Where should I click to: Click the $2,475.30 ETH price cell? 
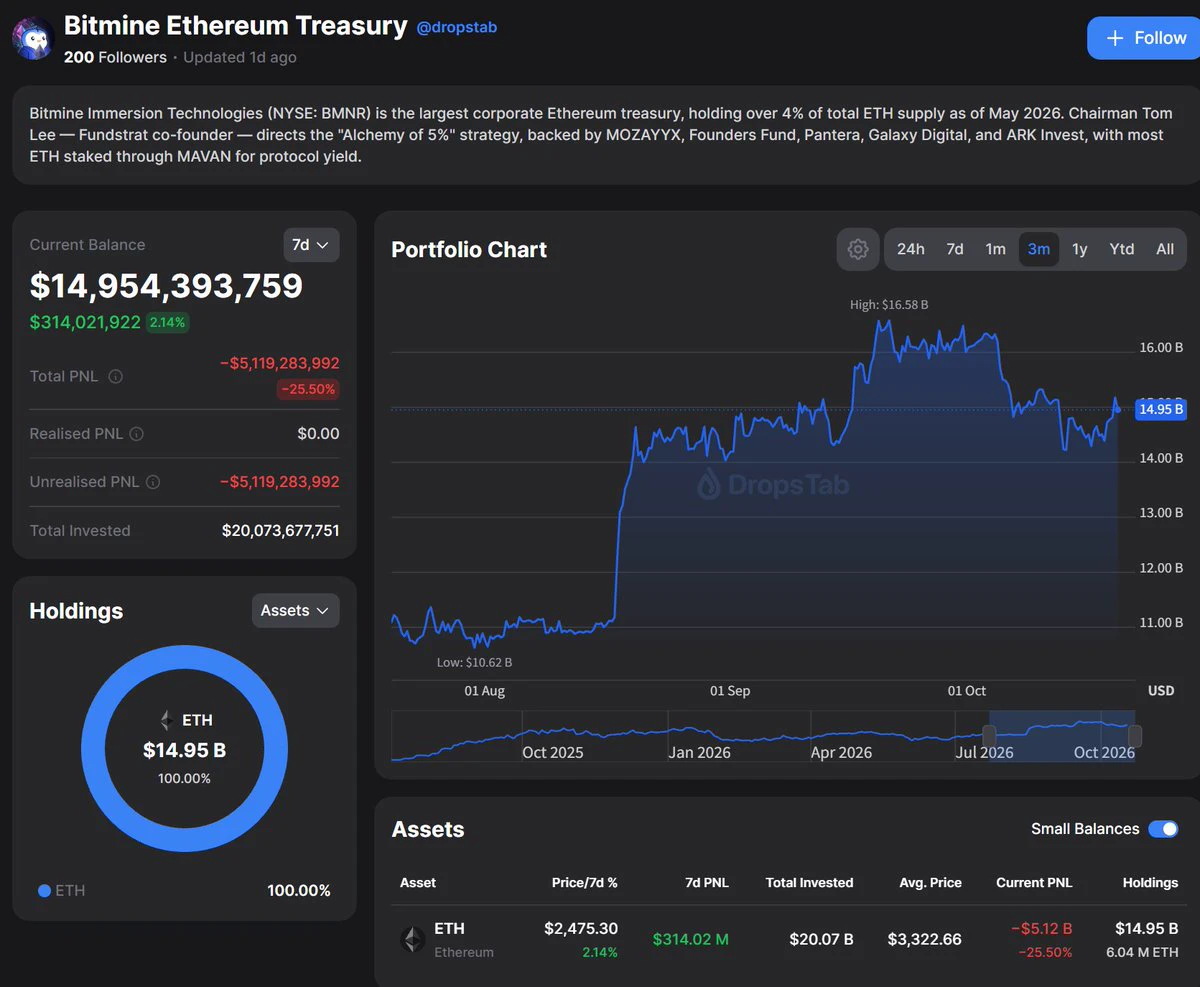click(581, 928)
